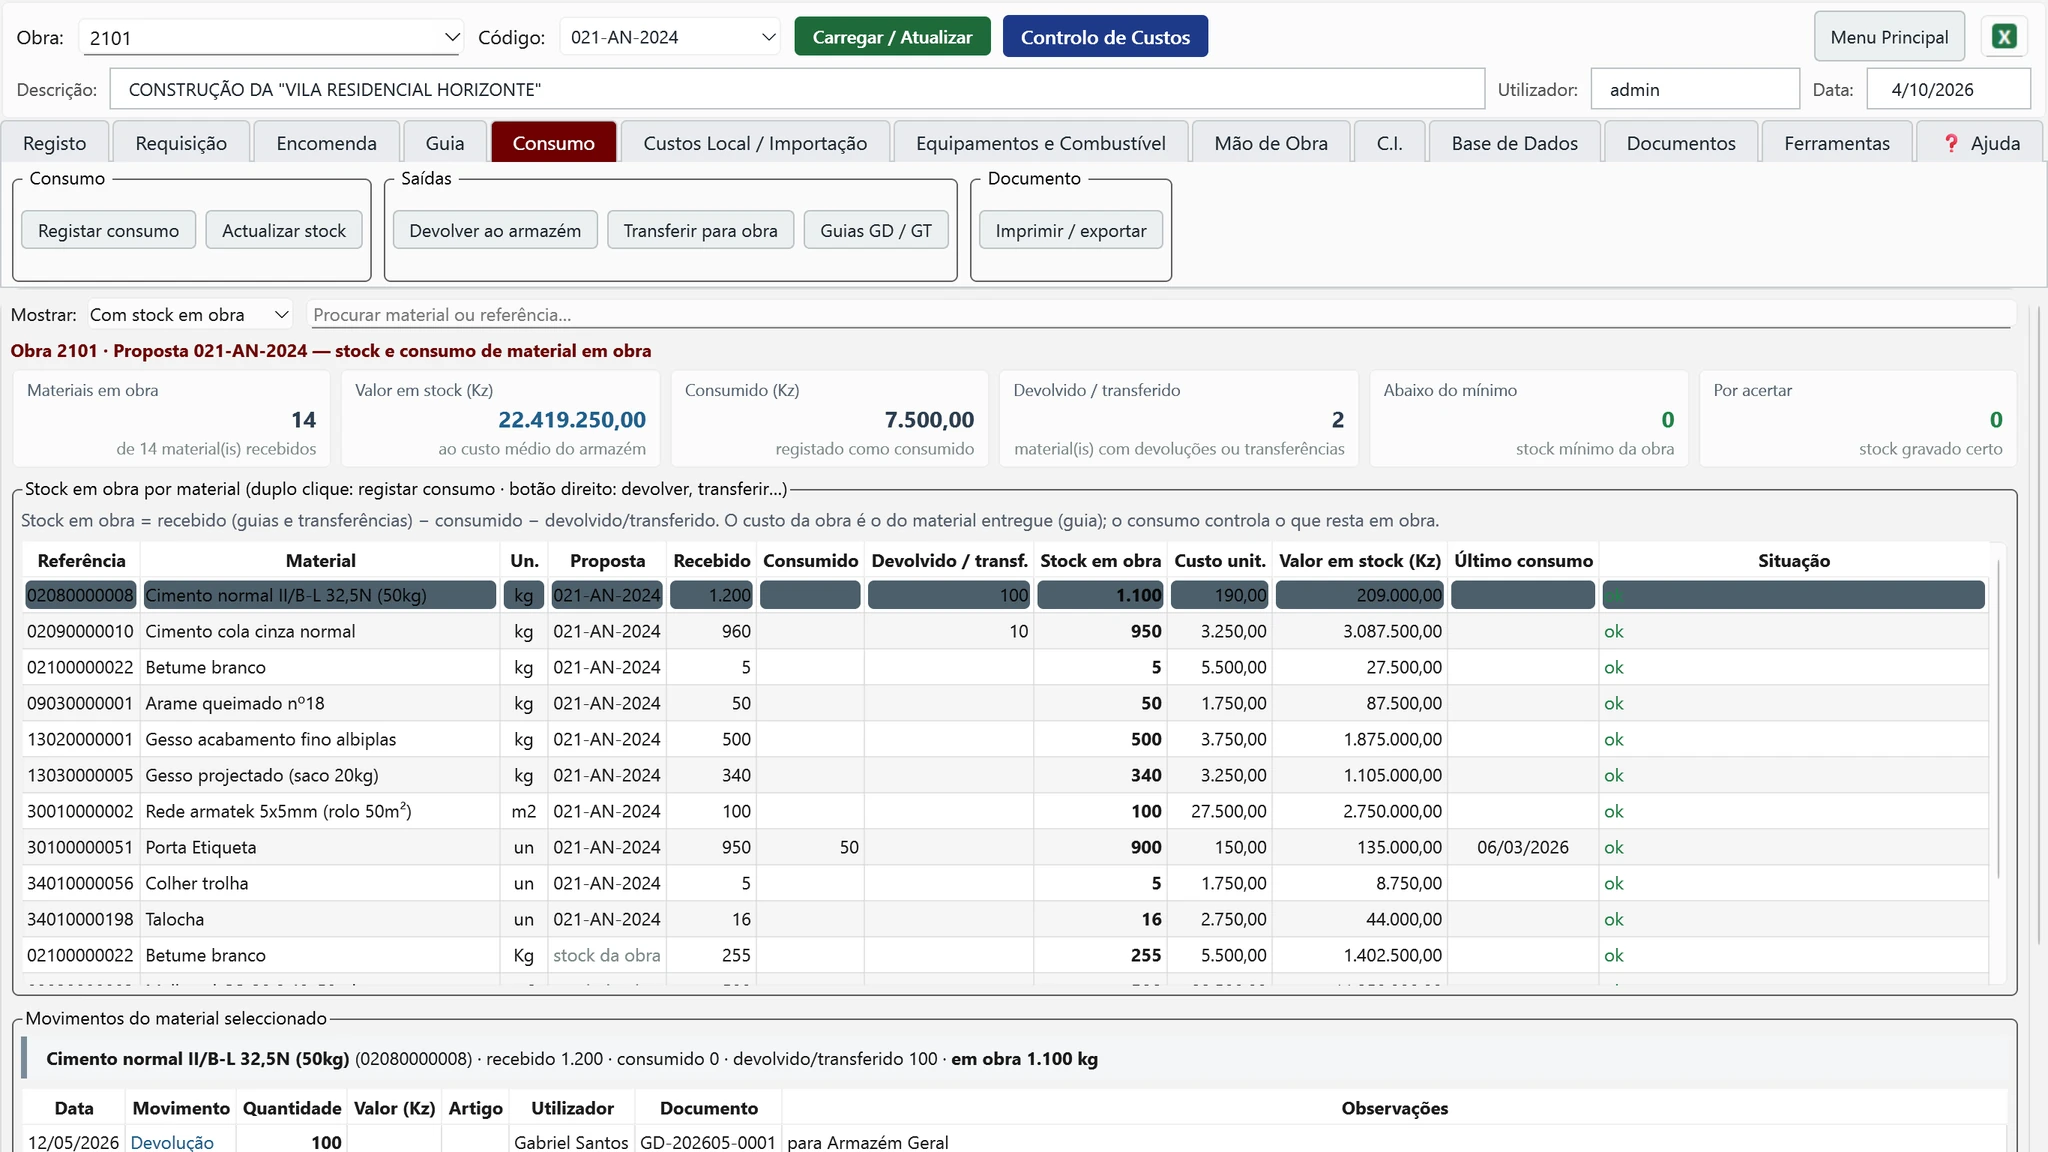Click the Talocha material row
Image resolution: width=2048 pixels, height=1152 pixels.
(x=1005, y=919)
